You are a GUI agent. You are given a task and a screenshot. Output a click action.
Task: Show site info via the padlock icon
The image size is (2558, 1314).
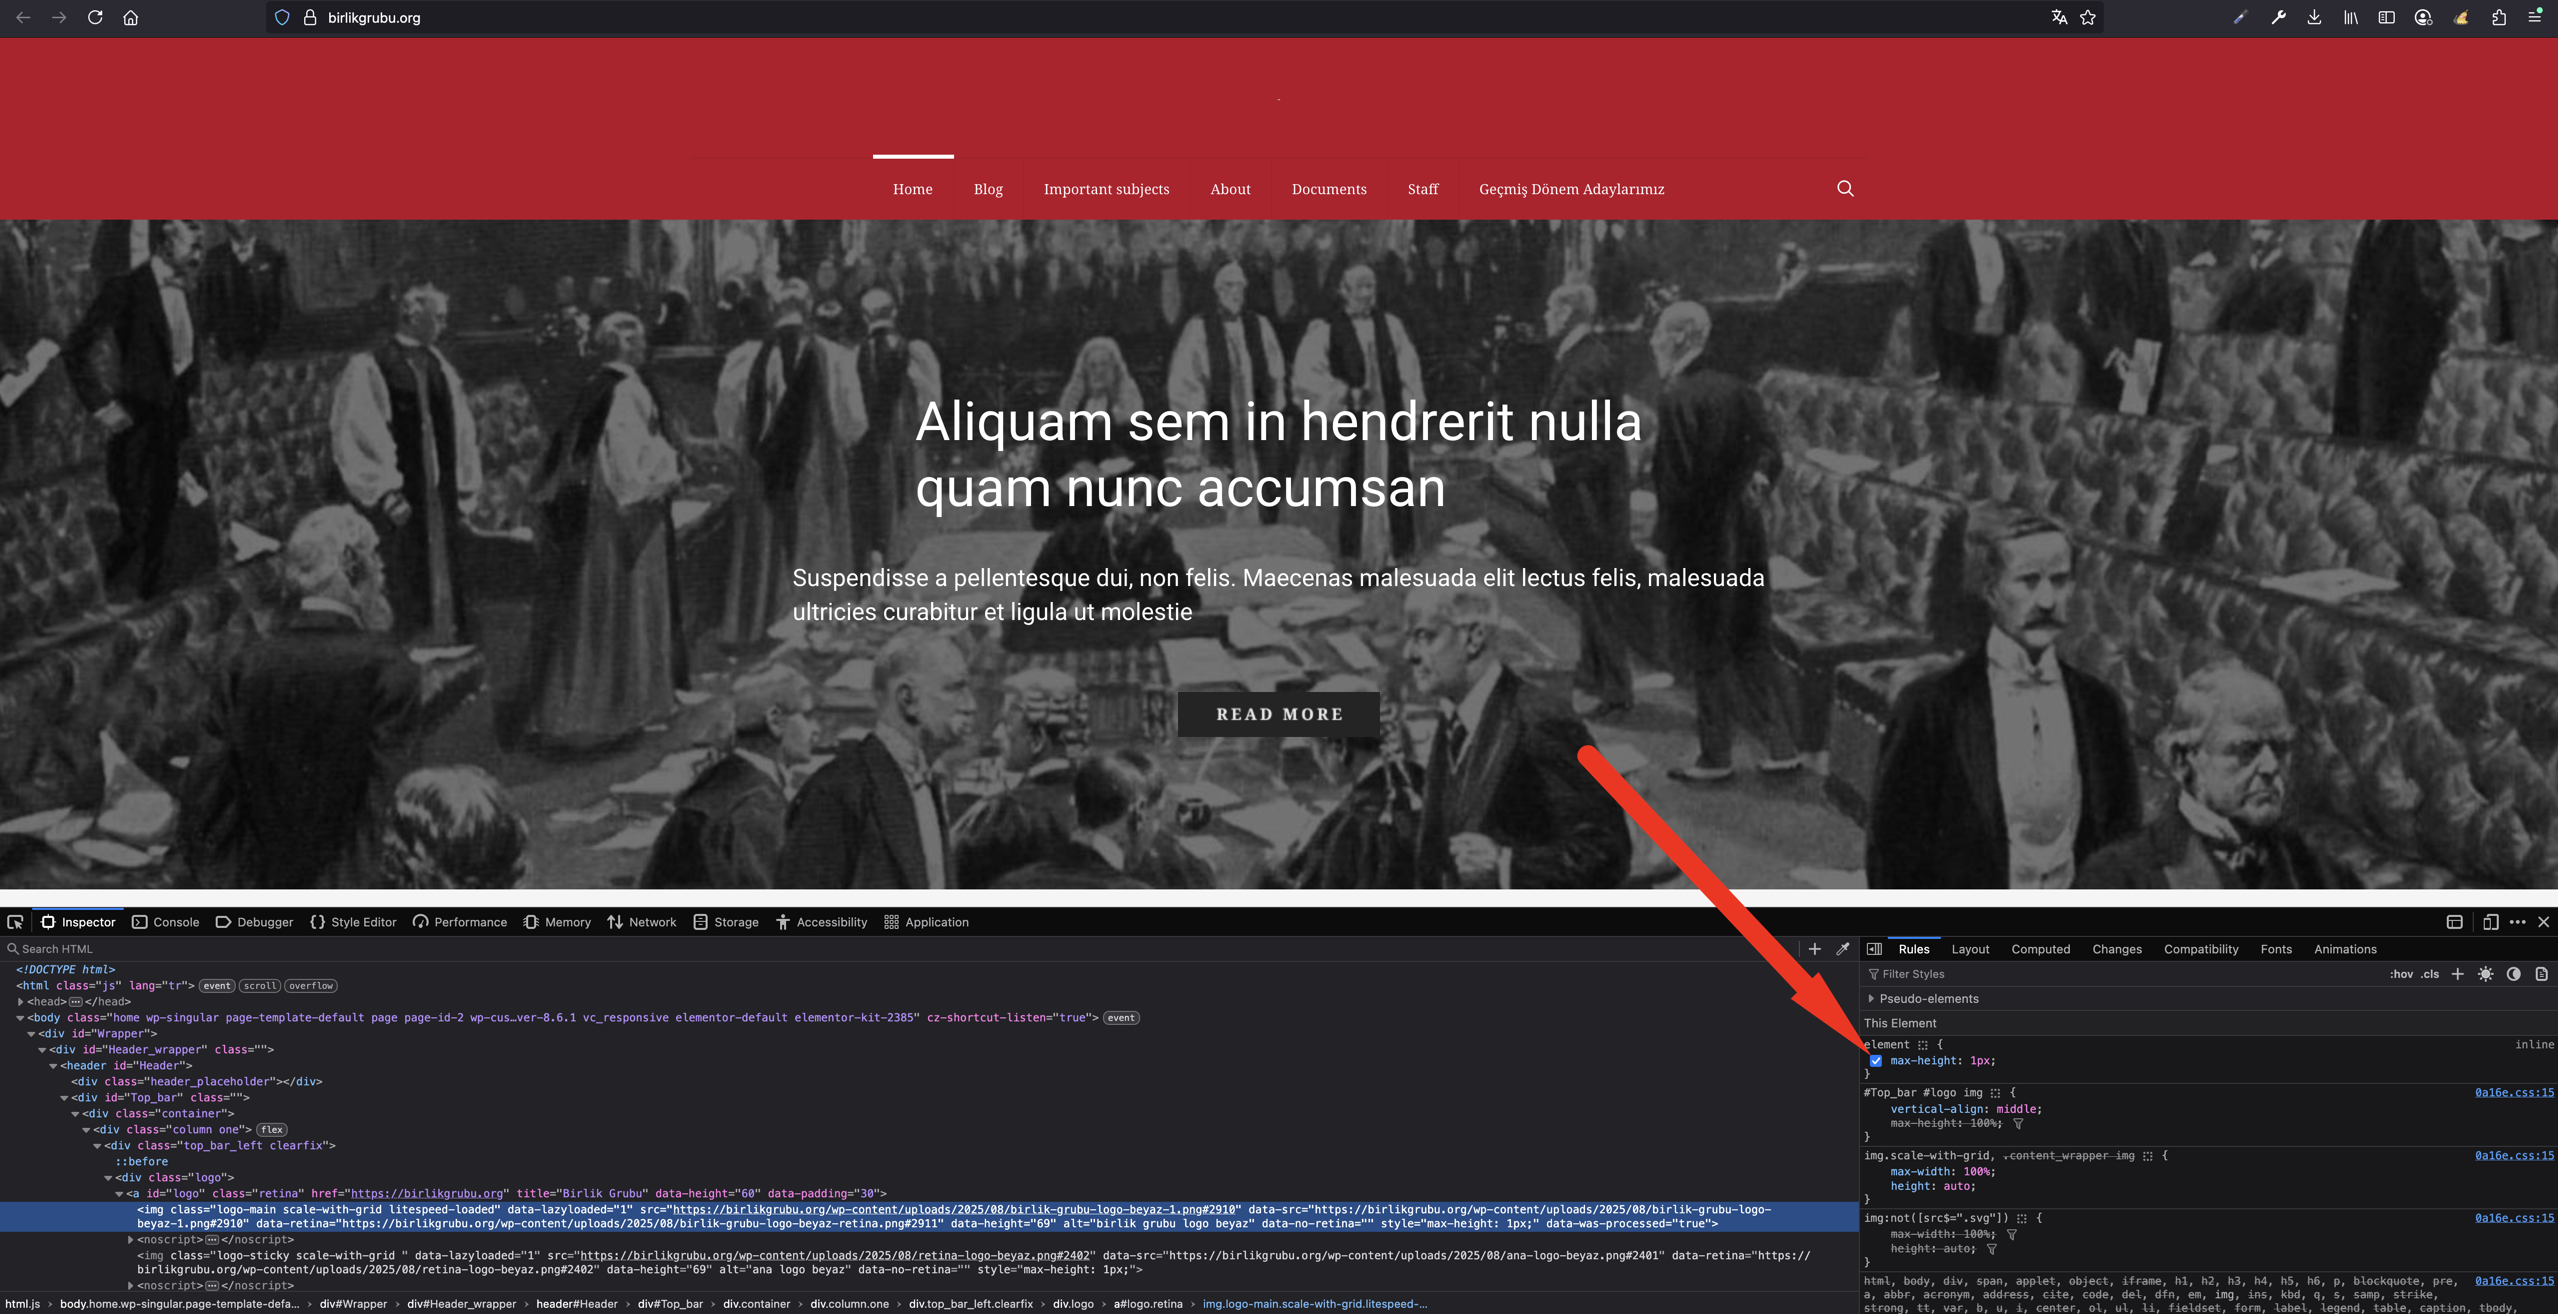(x=310, y=17)
